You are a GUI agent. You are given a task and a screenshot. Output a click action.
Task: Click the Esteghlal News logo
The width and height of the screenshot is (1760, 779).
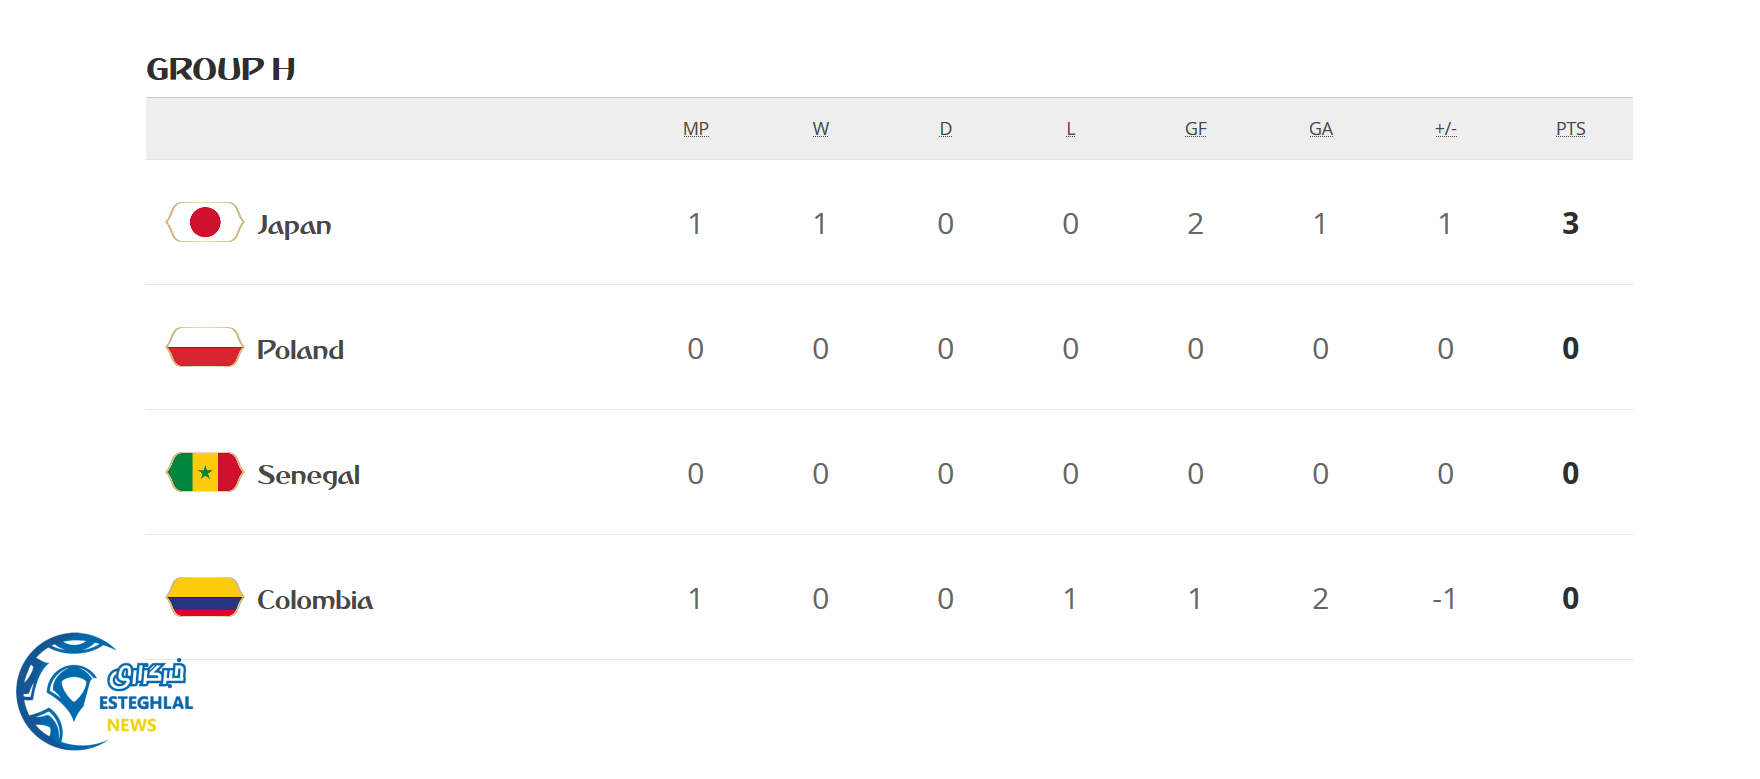tap(104, 692)
